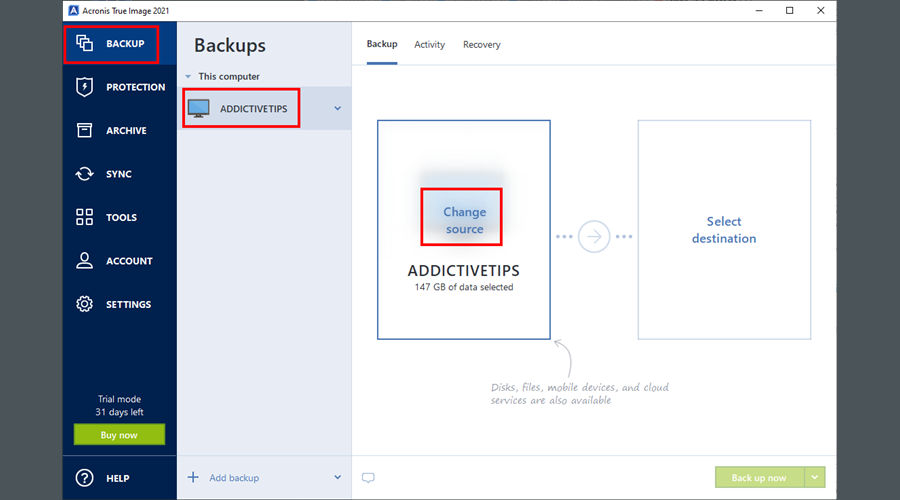Switch to the Activity tab
The image size is (900, 500).
coord(430,45)
